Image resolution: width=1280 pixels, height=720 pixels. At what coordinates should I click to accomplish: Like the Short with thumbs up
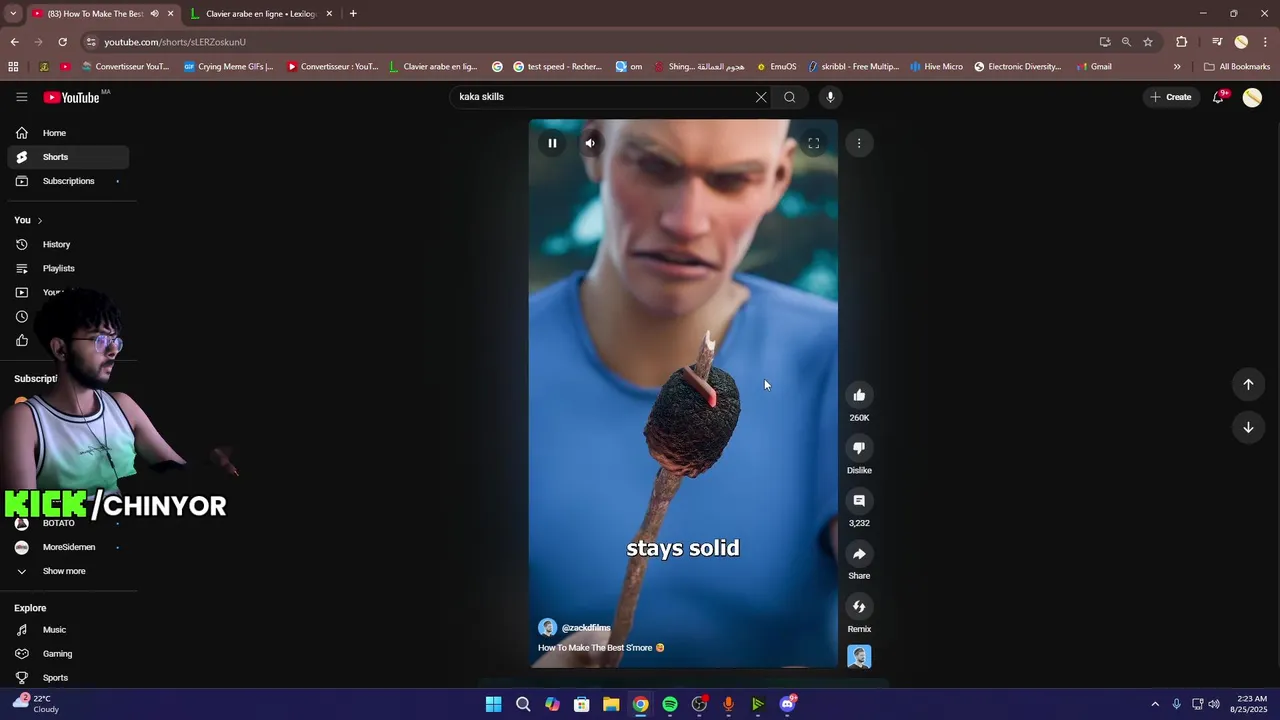859,395
